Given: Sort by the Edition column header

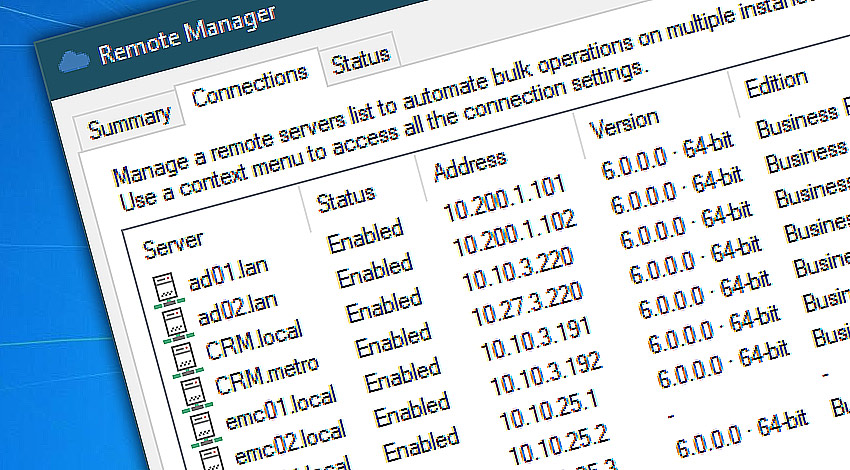Looking at the screenshot, I should (776, 84).
